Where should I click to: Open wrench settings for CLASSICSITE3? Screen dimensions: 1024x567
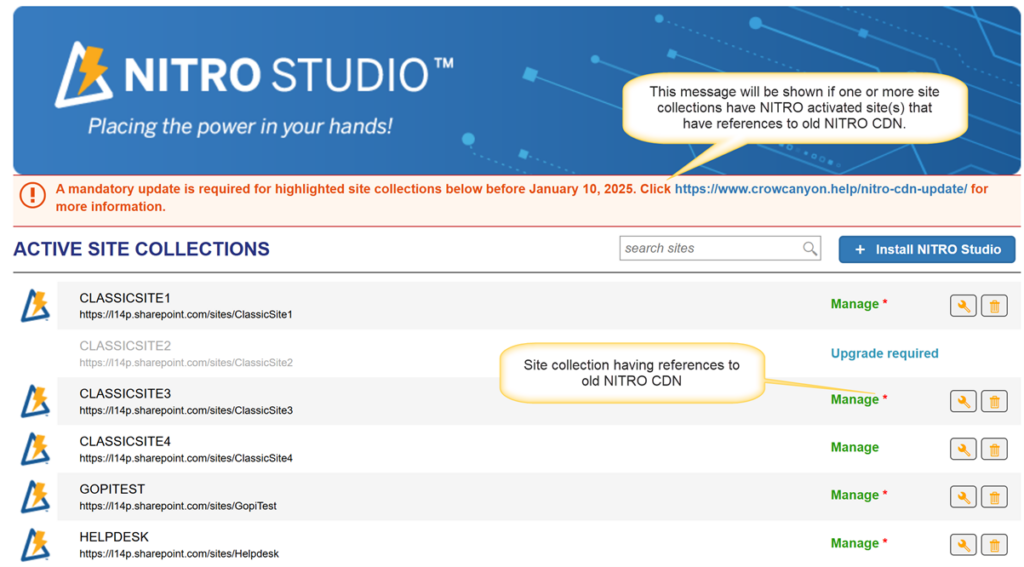[962, 401]
